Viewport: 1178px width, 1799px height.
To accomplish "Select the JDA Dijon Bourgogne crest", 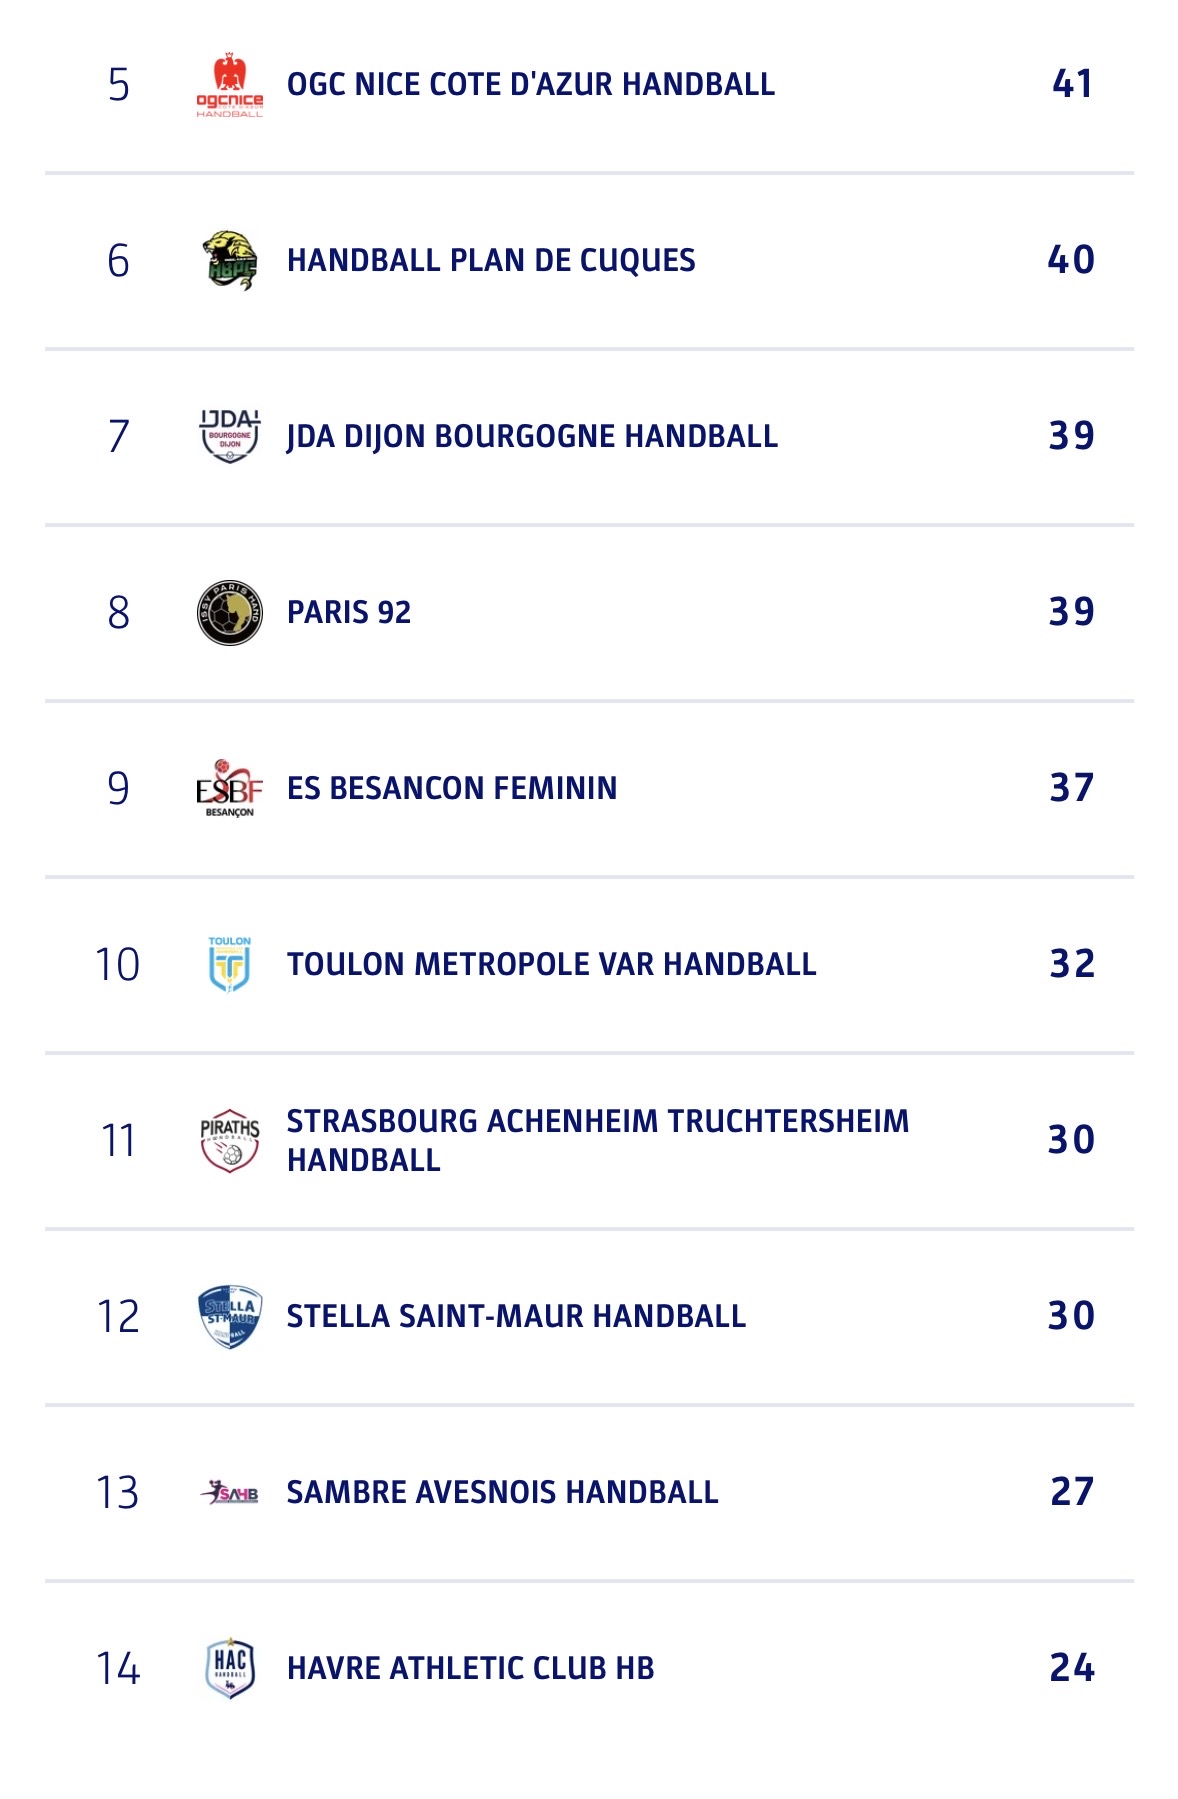I will (229, 436).
